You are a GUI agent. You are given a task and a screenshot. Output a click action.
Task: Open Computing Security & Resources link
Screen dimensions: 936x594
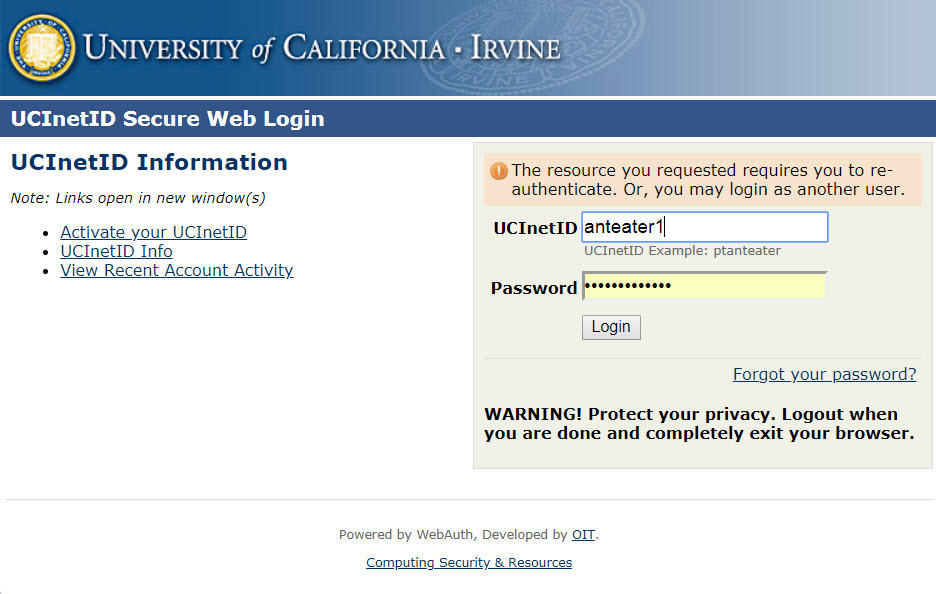tap(469, 562)
